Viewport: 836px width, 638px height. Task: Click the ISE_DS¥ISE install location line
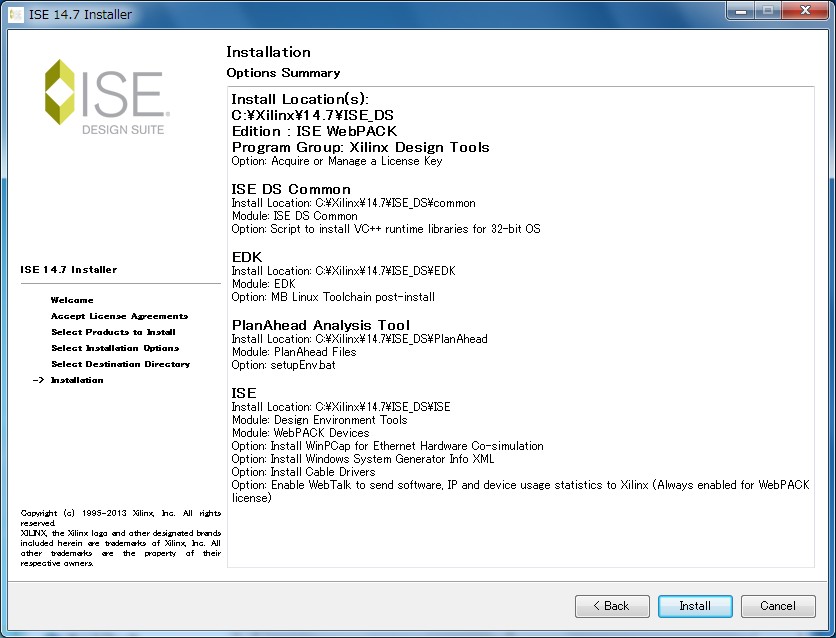pyautogui.click(x=341, y=407)
